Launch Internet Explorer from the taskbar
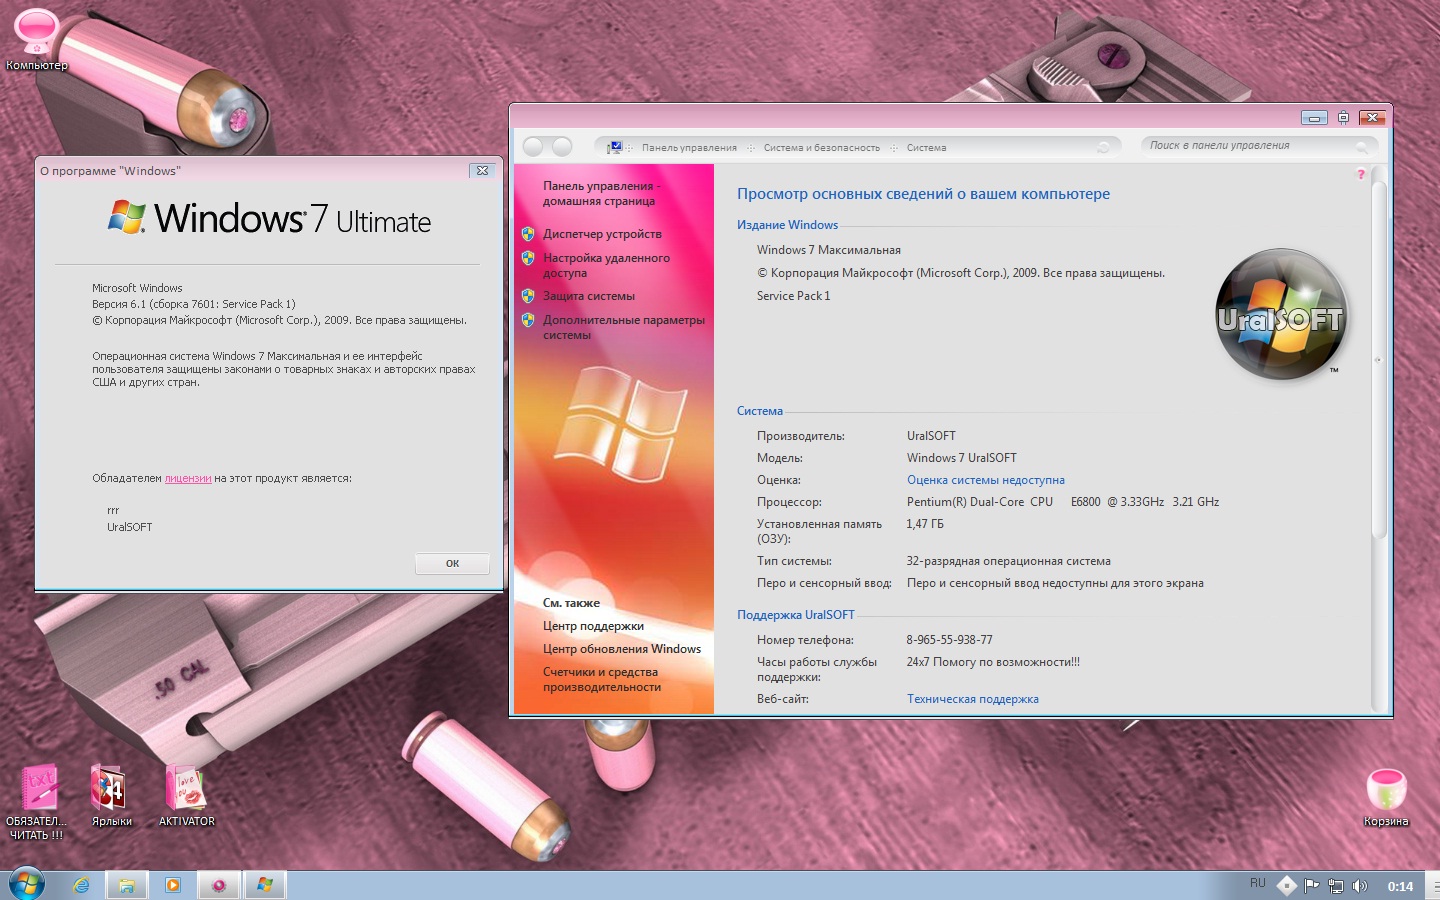 click(81, 884)
